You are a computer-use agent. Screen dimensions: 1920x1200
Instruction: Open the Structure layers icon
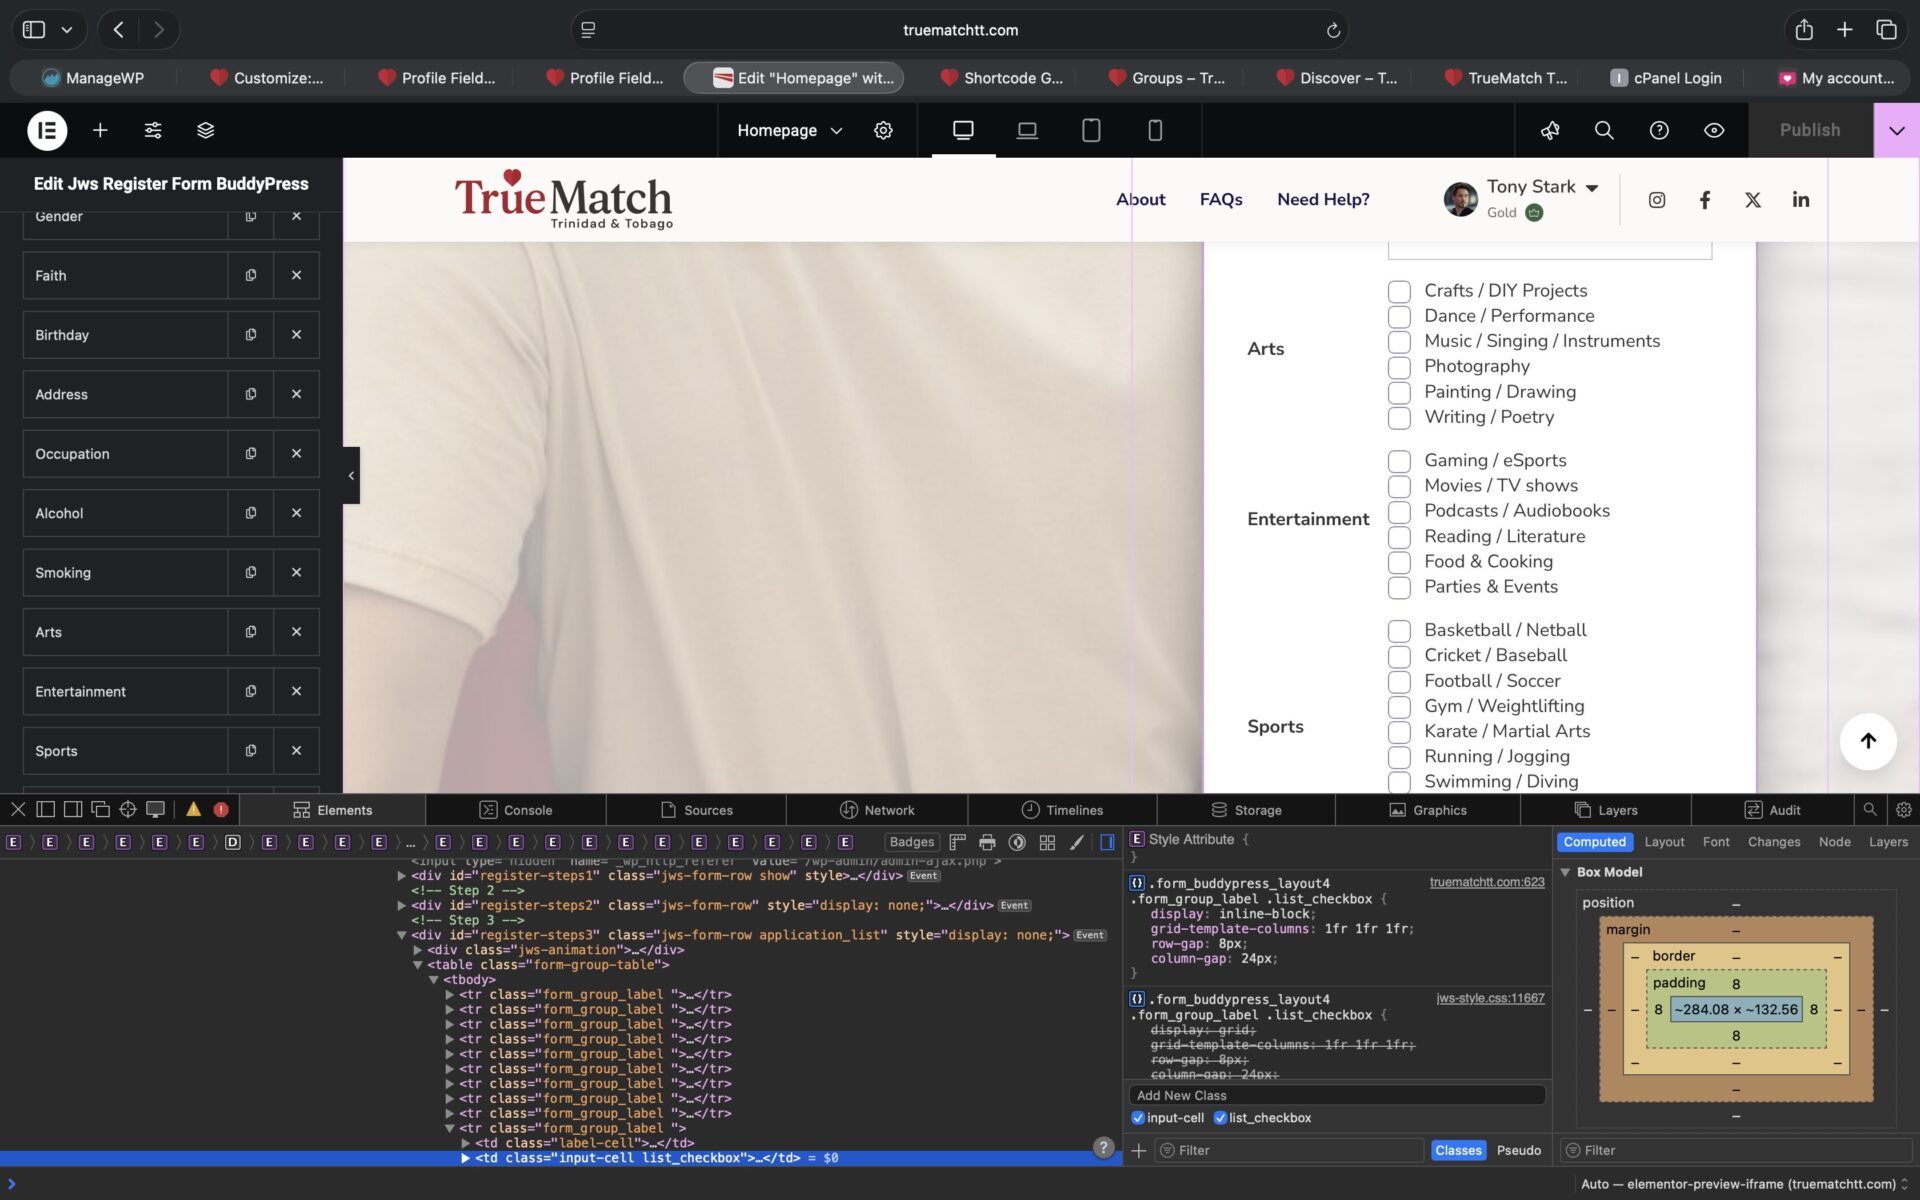205,130
